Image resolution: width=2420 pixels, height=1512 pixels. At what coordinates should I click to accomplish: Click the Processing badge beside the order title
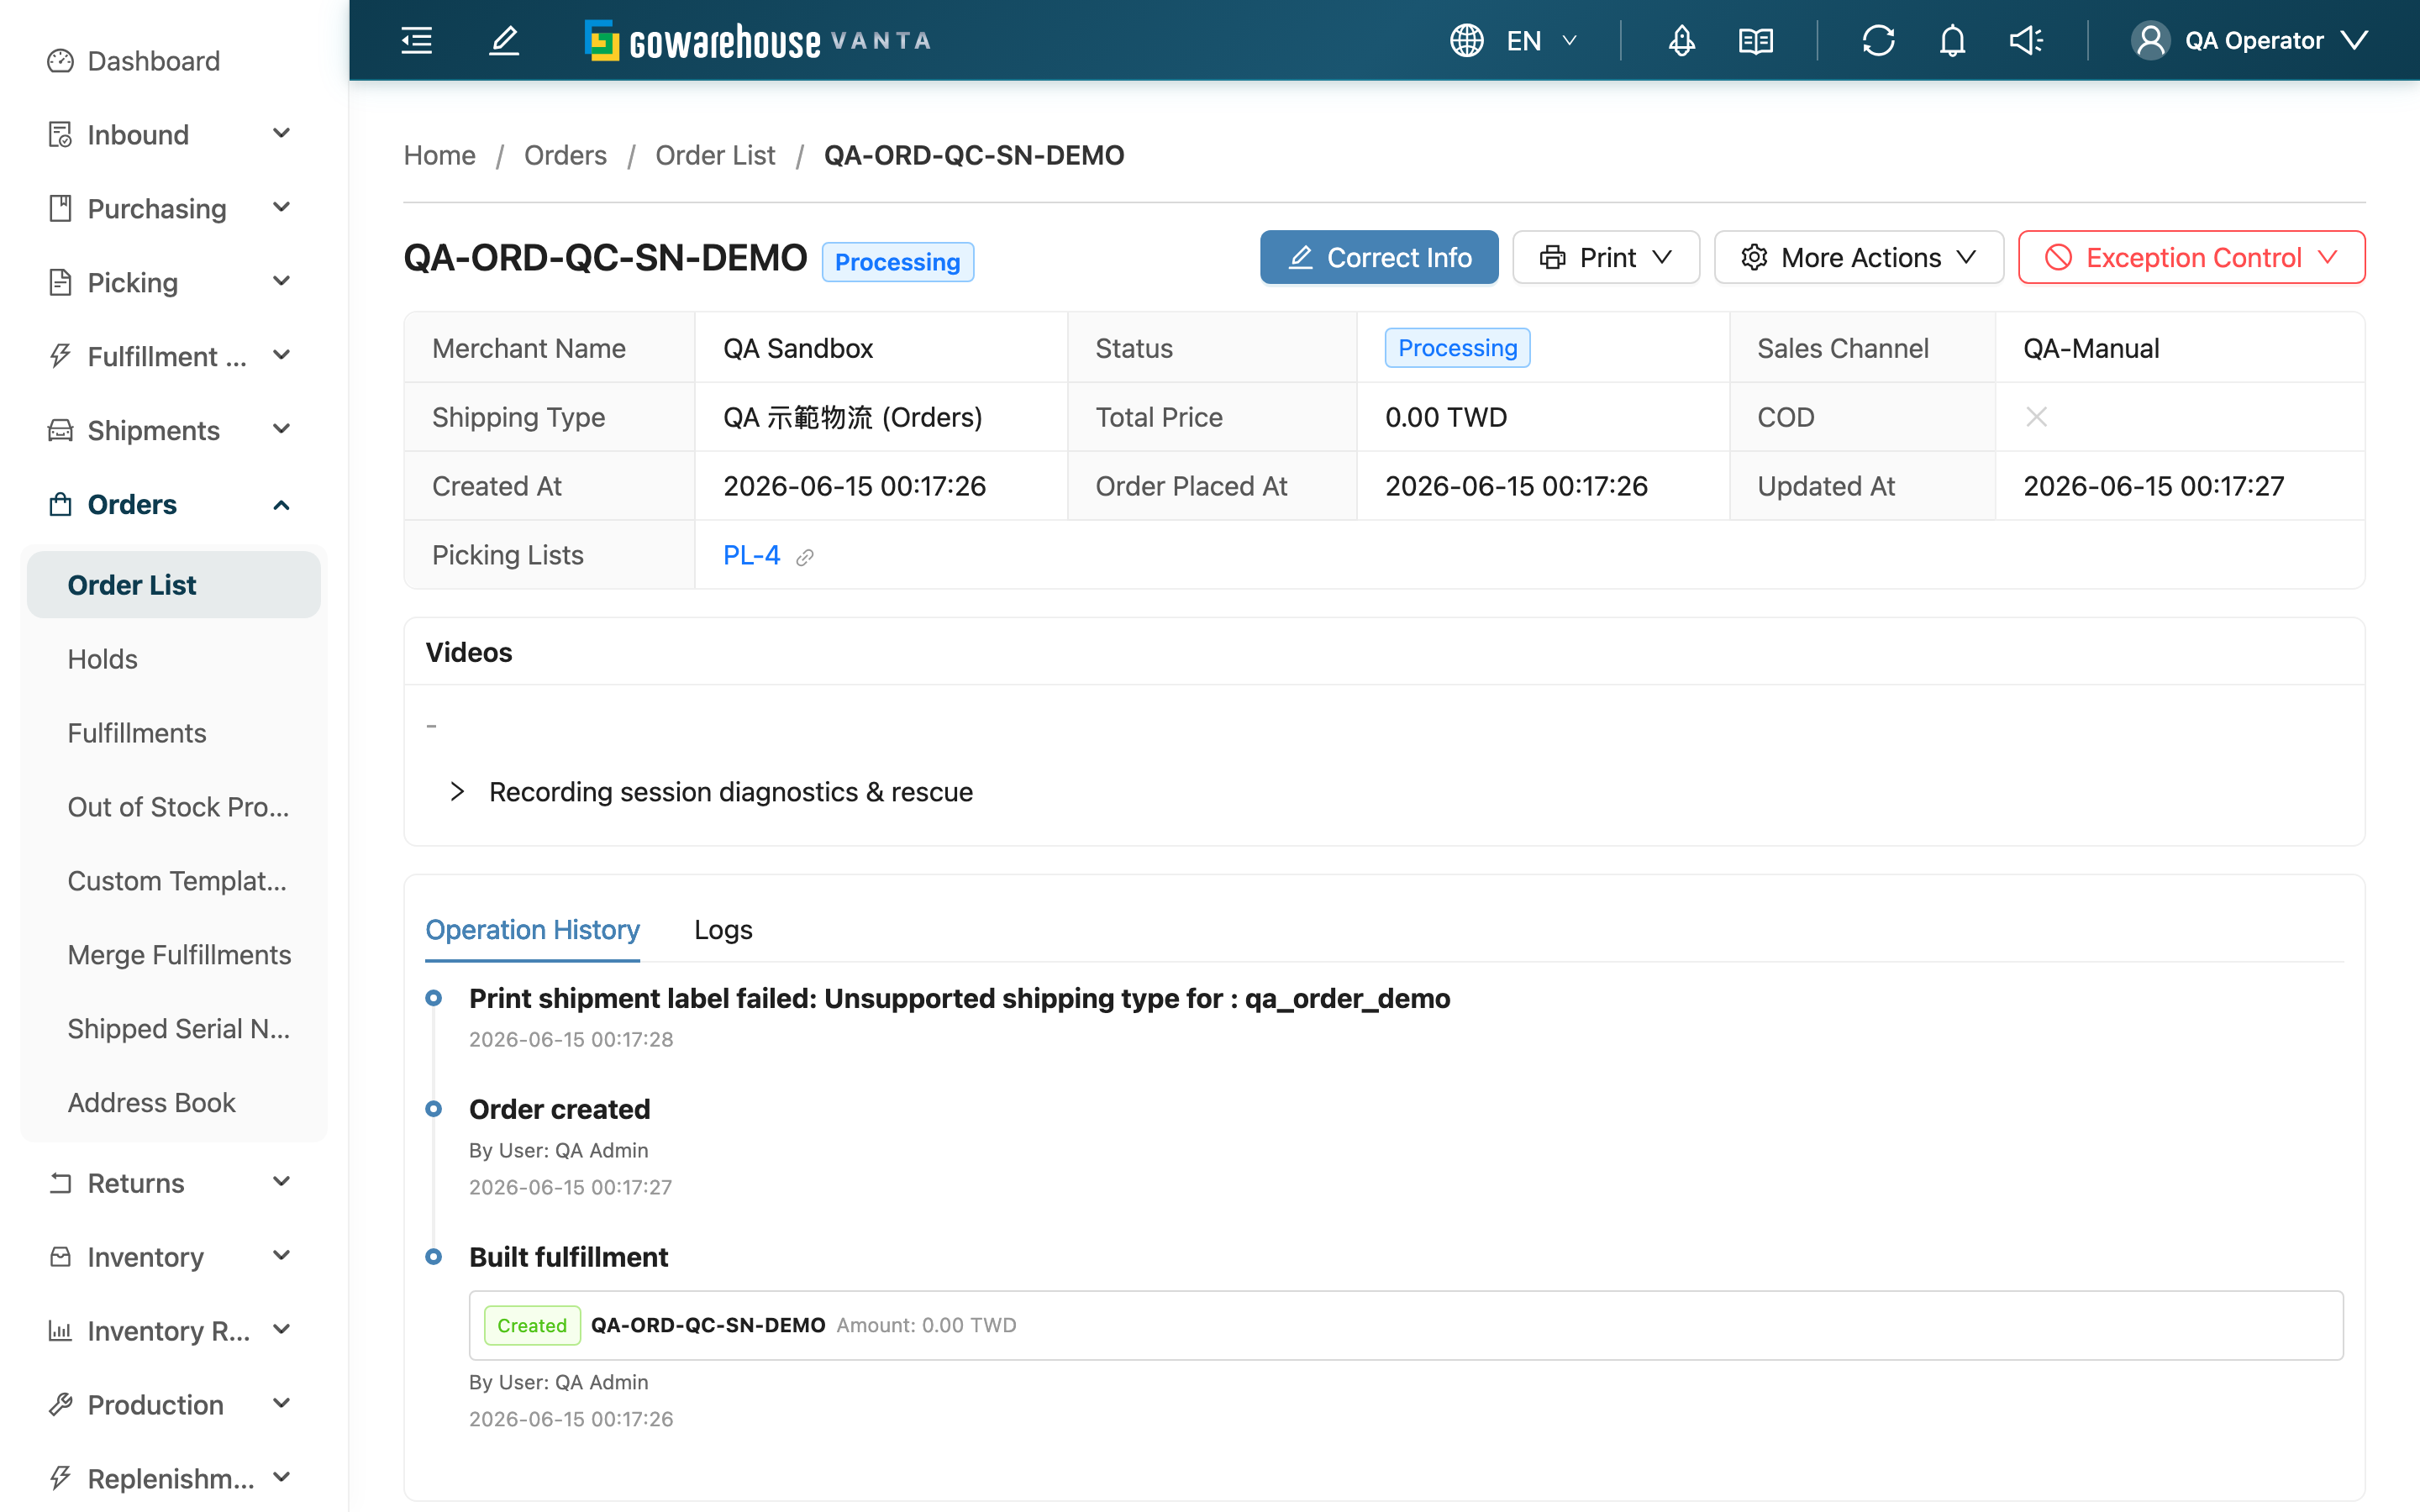point(897,262)
